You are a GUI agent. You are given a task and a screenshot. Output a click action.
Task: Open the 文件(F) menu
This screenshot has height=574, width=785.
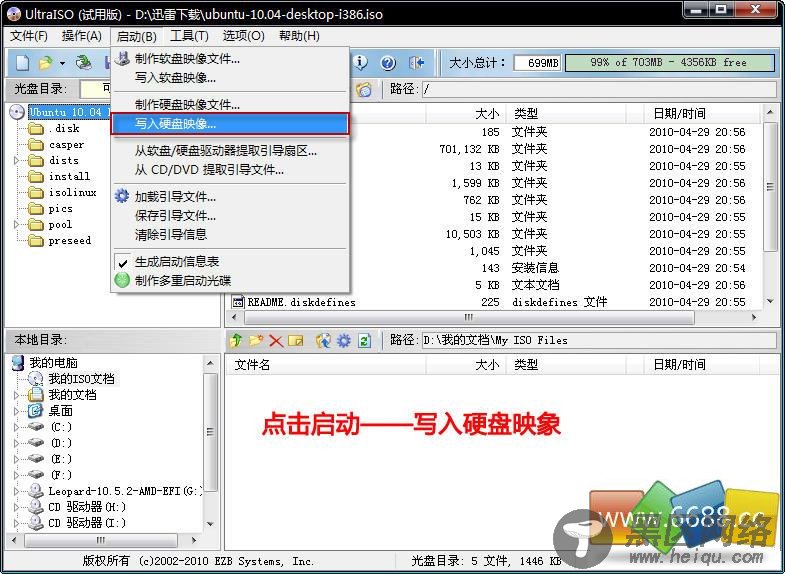pyautogui.click(x=29, y=36)
